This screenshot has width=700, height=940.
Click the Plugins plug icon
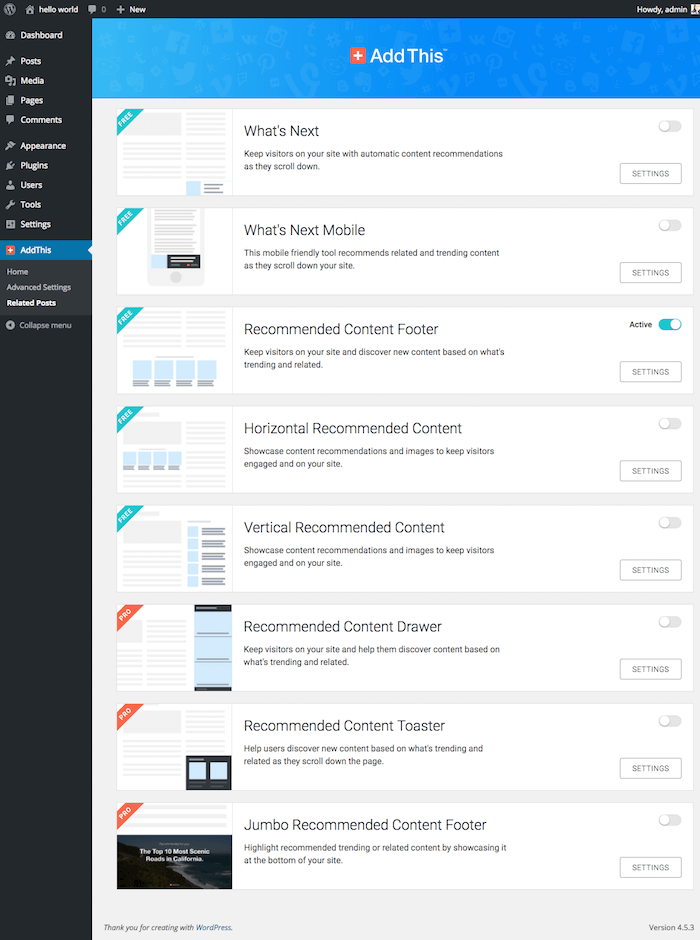click(10, 165)
